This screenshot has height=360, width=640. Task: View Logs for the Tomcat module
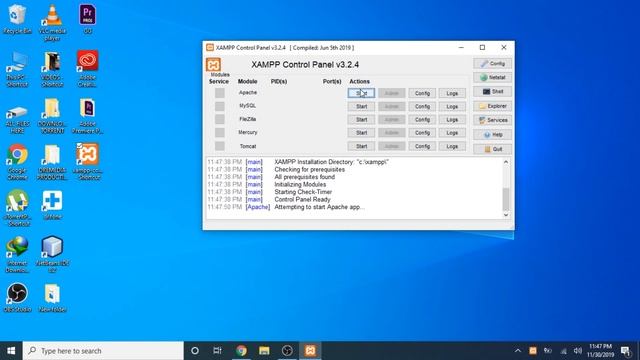tap(452, 146)
